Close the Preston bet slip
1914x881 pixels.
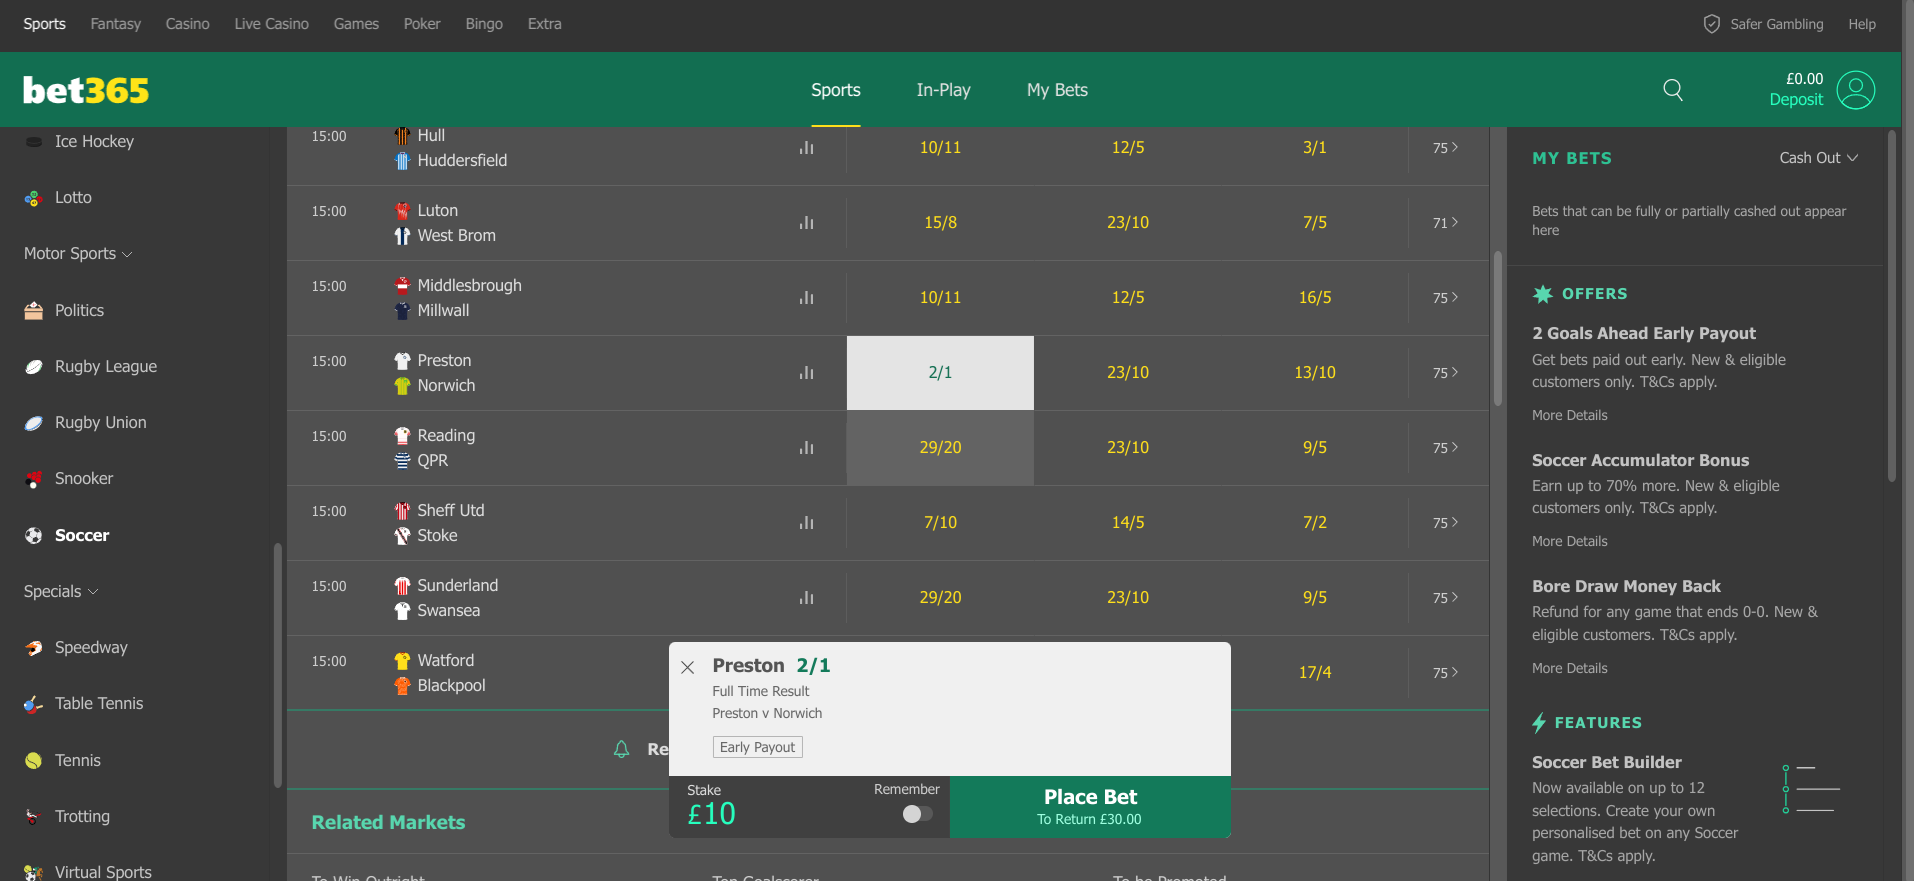pyautogui.click(x=687, y=667)
